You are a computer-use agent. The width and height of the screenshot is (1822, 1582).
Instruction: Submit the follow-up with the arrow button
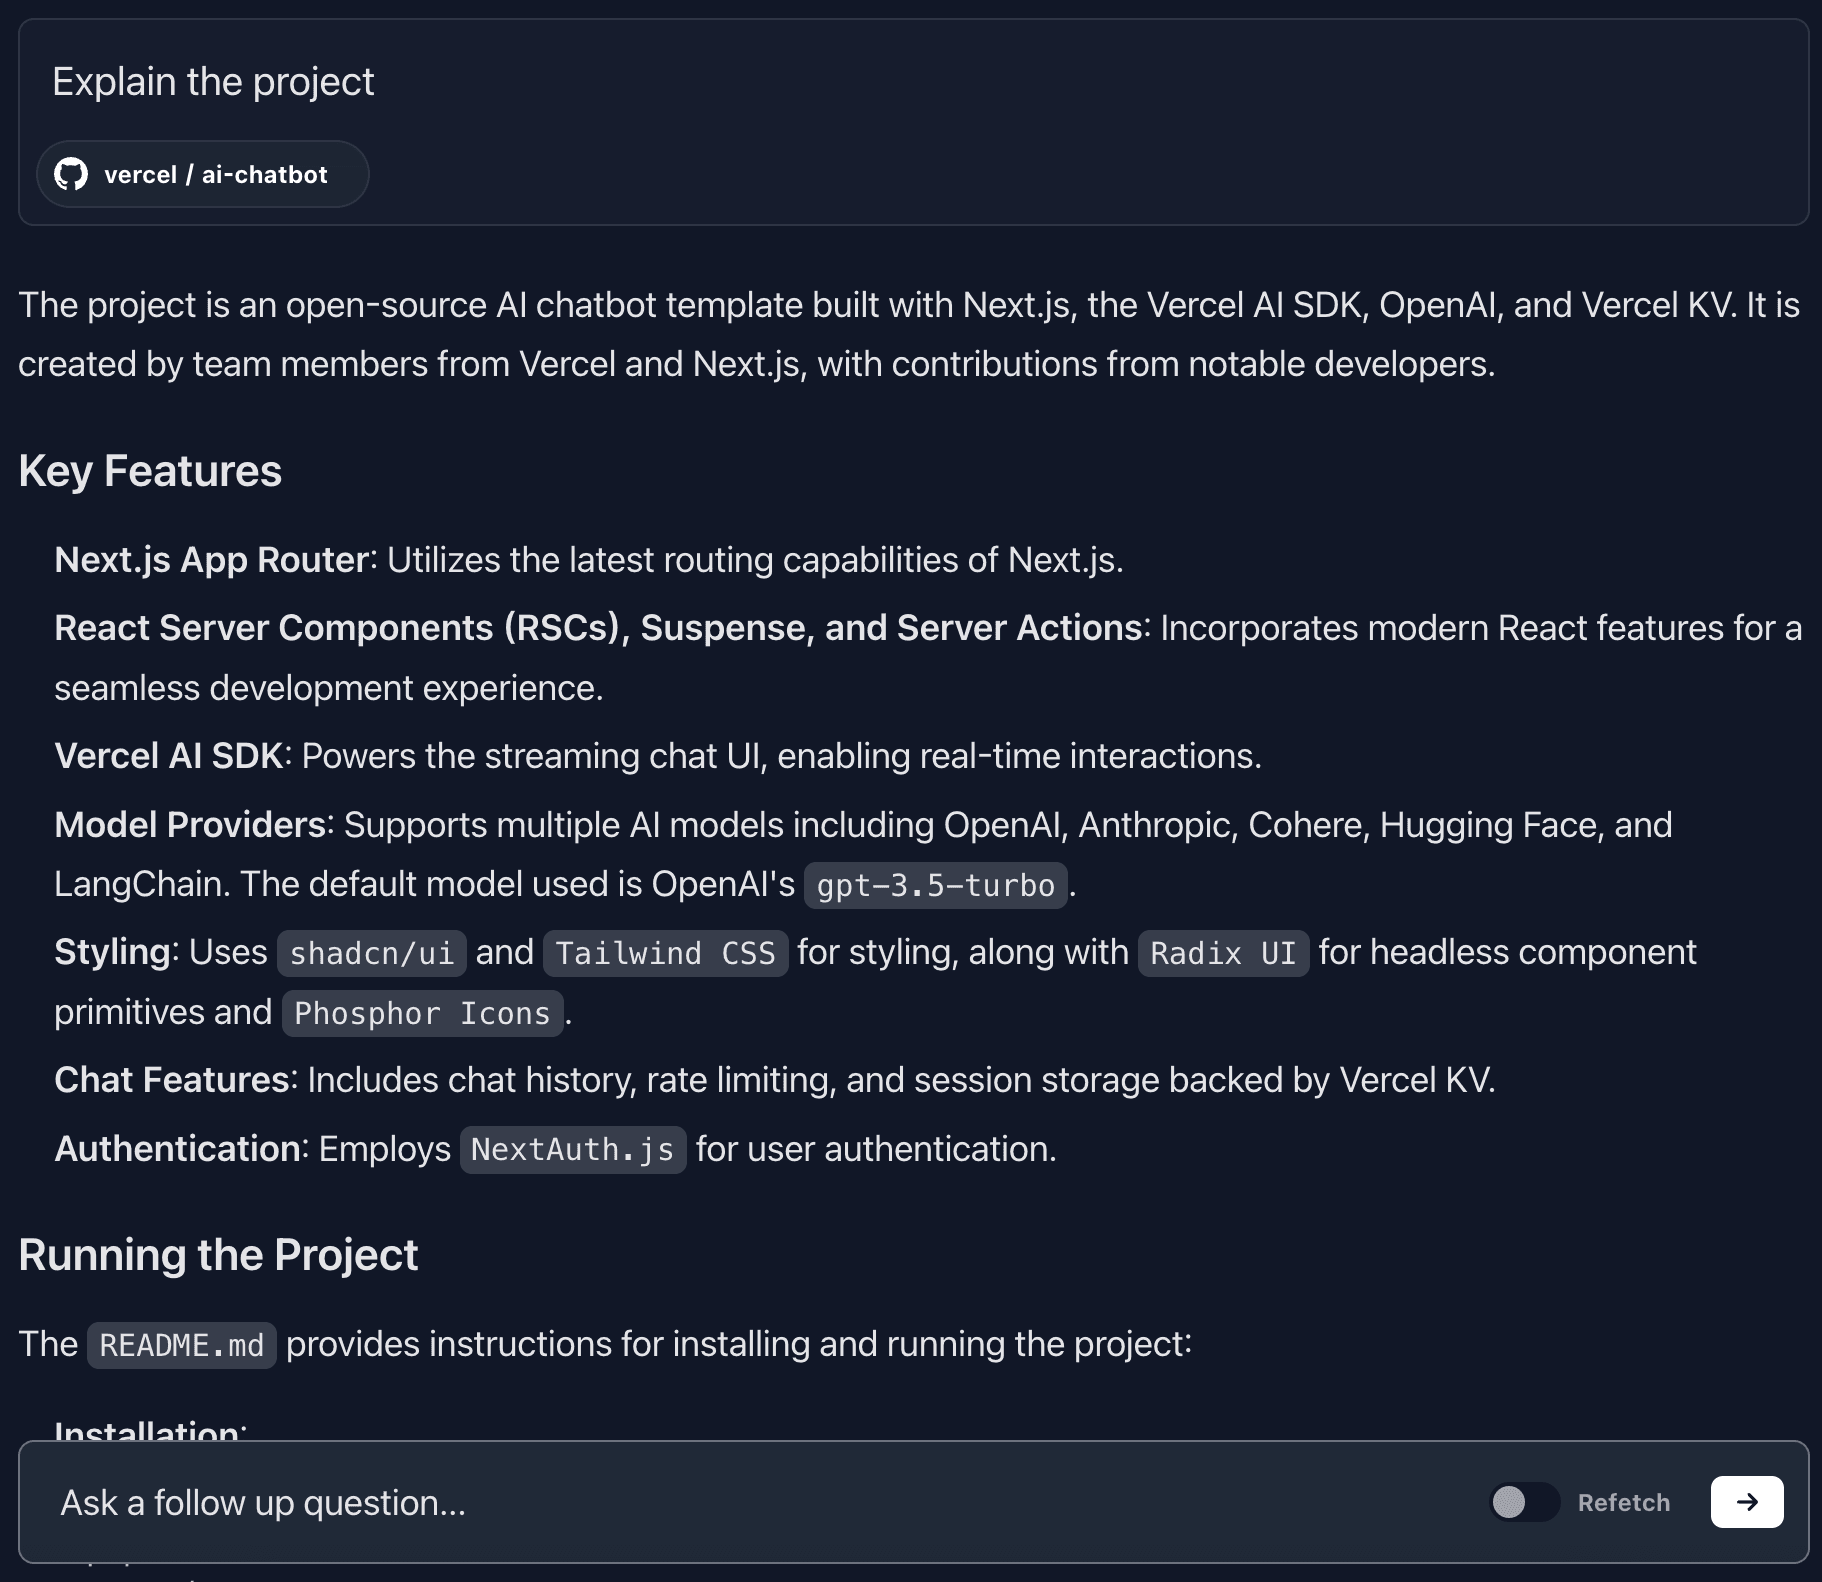[1747, 1502]
